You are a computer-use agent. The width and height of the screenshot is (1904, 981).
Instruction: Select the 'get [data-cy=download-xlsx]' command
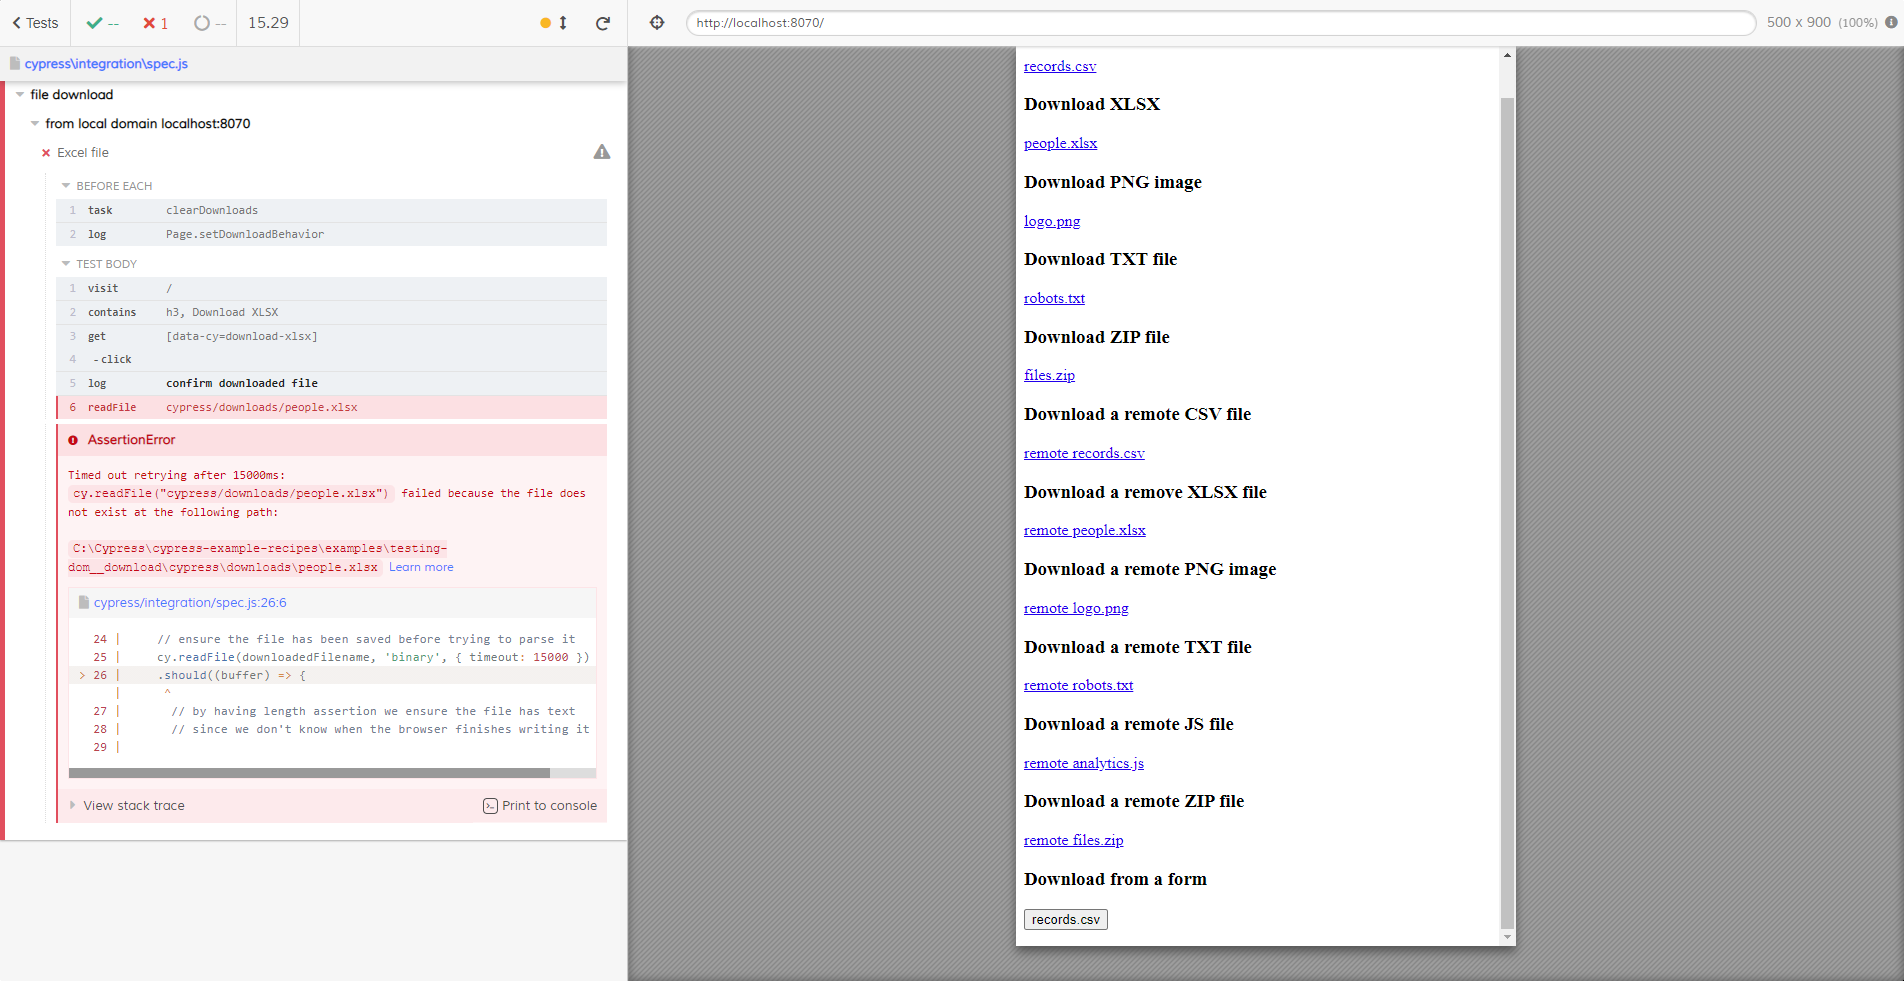click(x=331, y=336)
